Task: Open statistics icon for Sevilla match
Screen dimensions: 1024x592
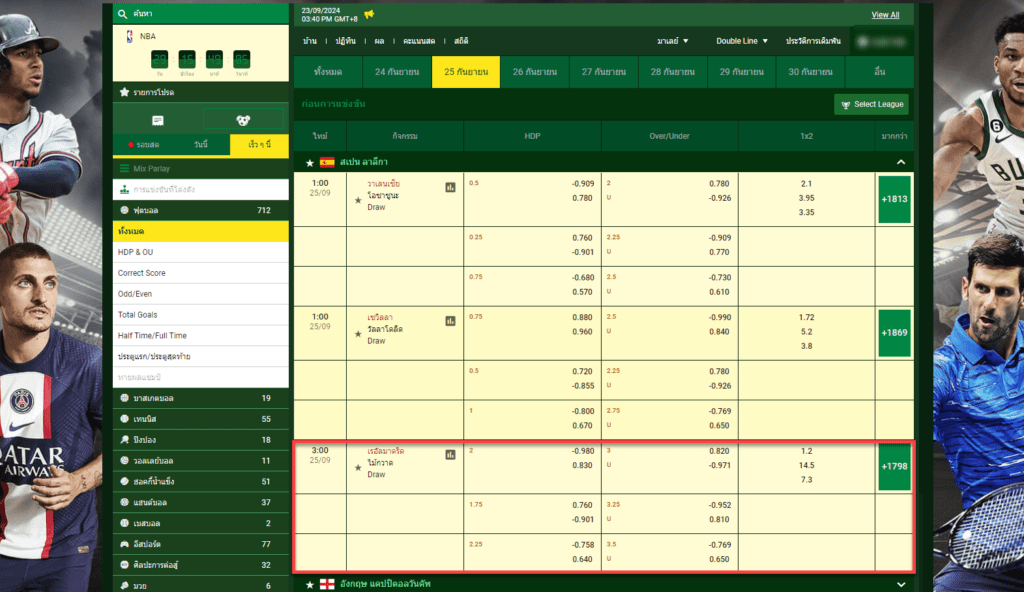Action: (x=451, y=321)
